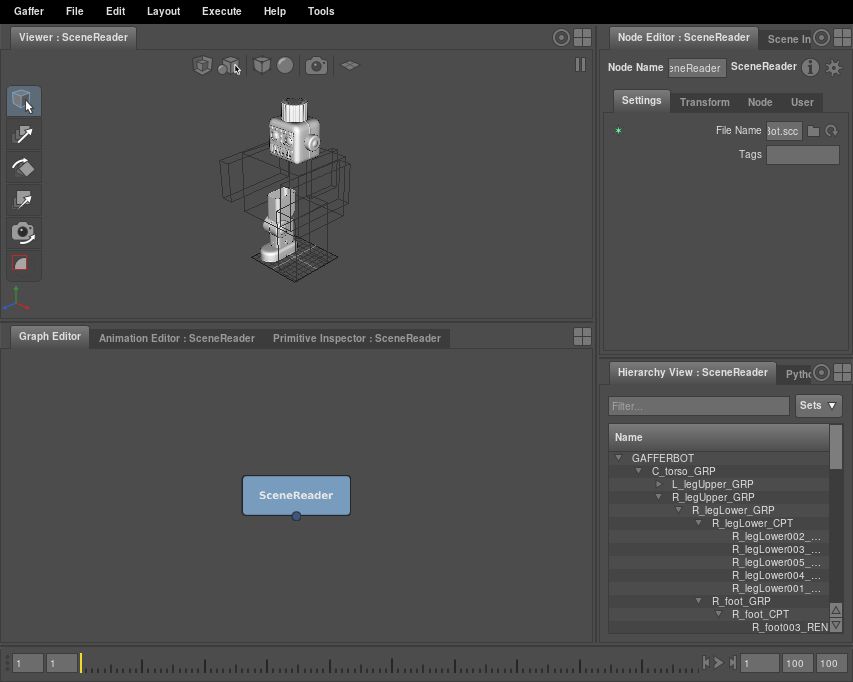Switch to the Transform tab

point(704,102)
